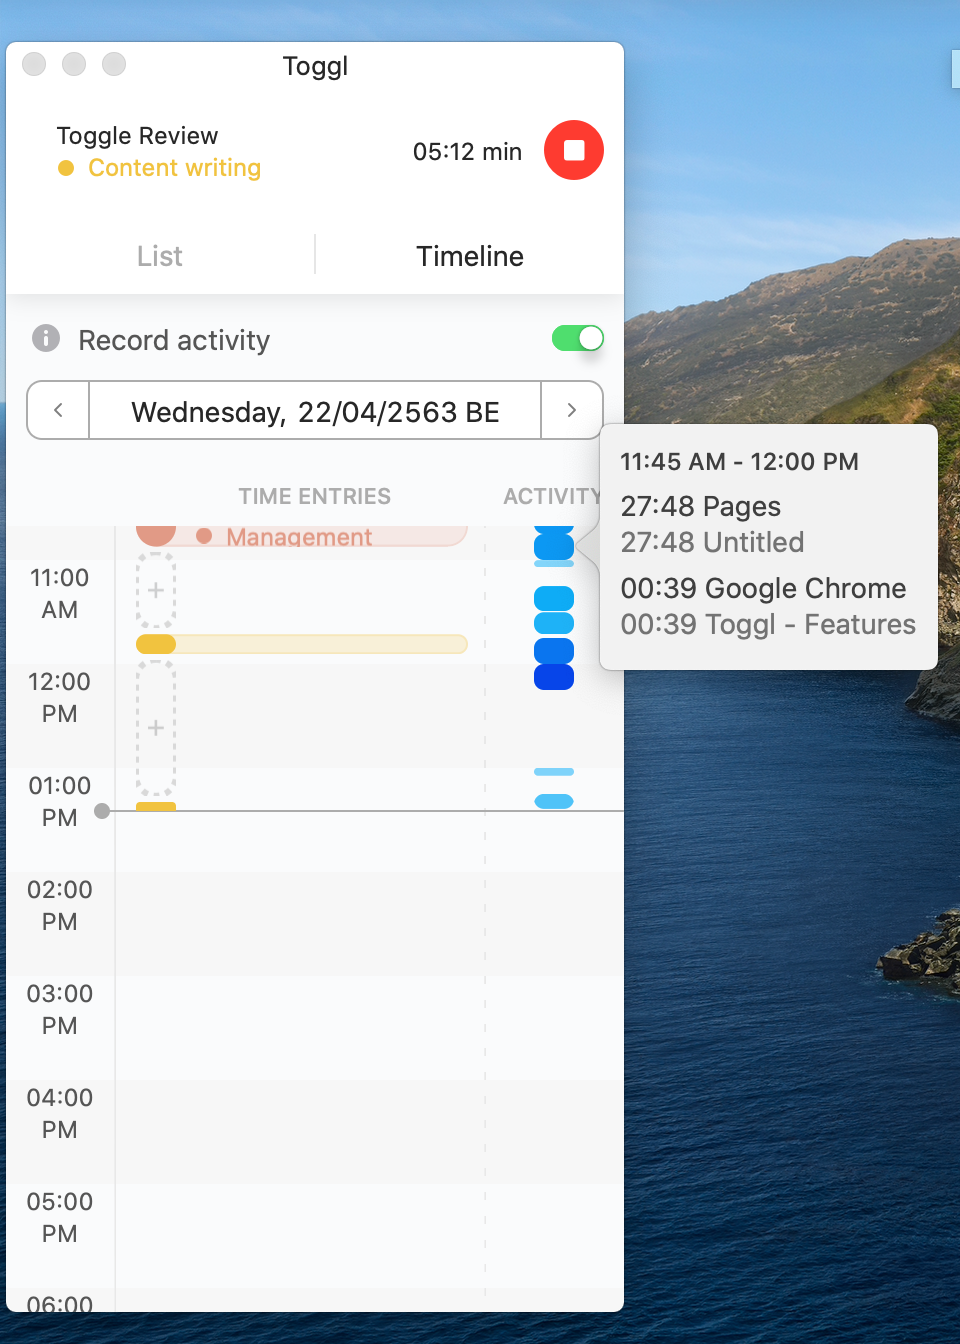Click the 00:39 Toggl - Features tooltip line

coord(768,624)
